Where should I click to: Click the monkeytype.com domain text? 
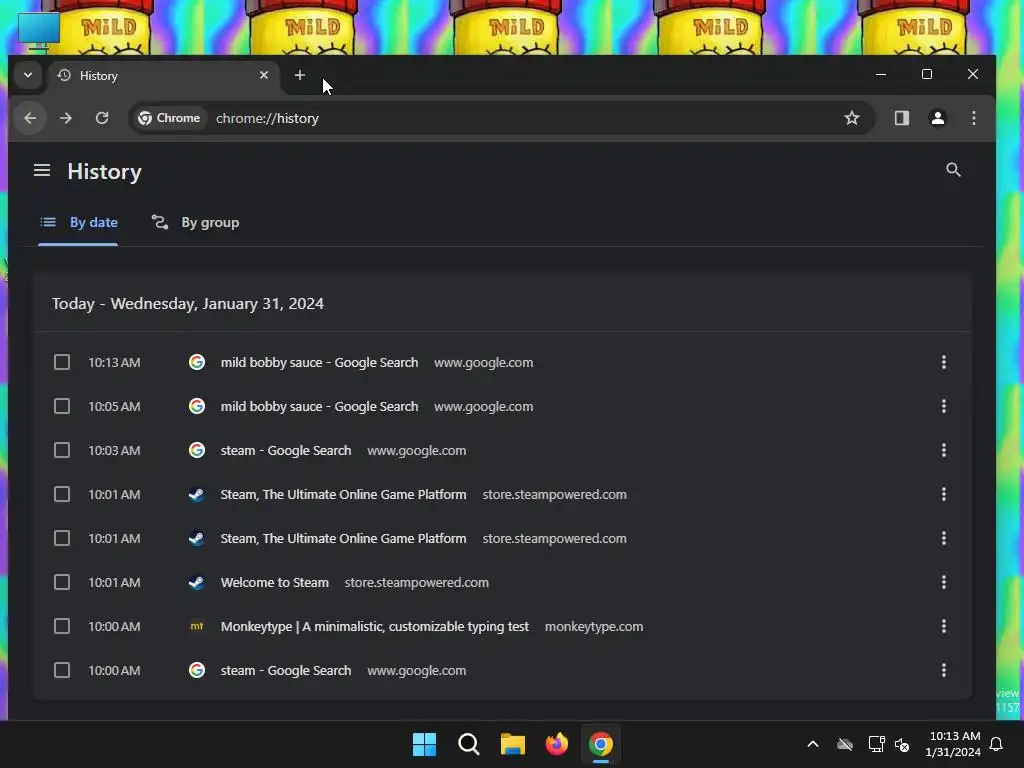point(594,626)
